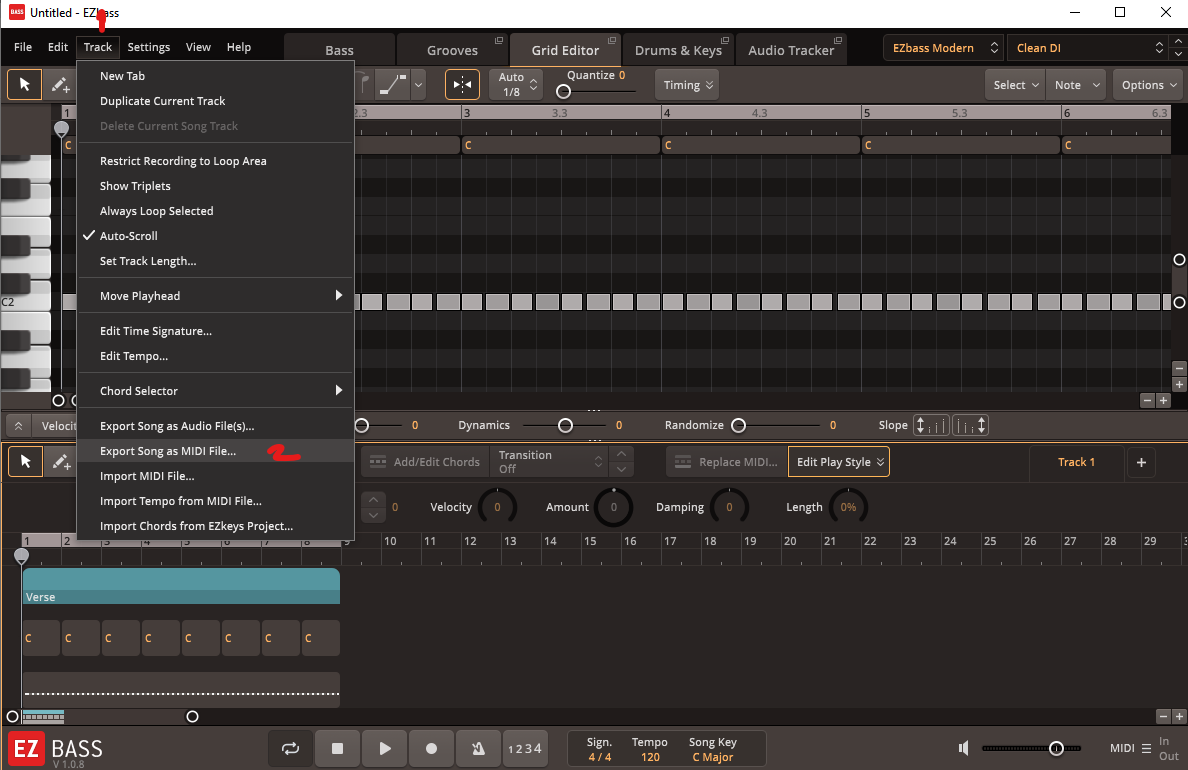
Task: Toggle the metronome
Action: point(479,749)
